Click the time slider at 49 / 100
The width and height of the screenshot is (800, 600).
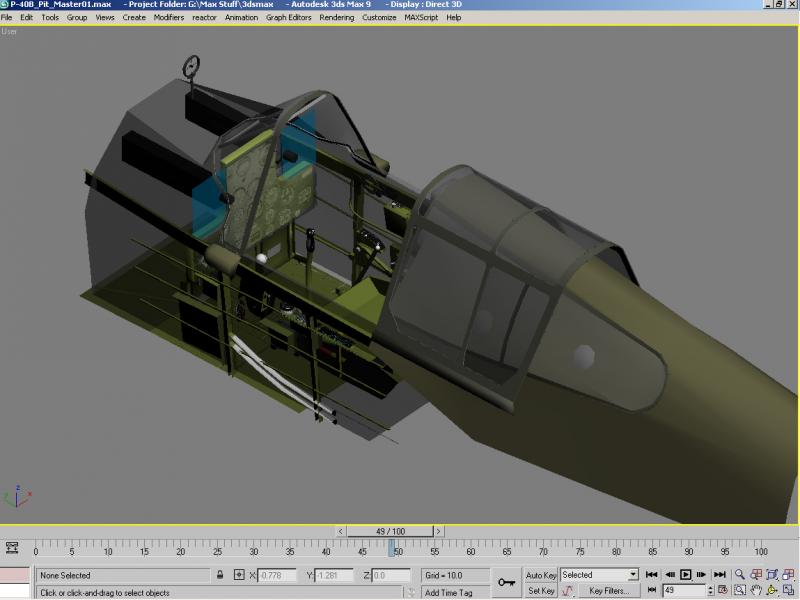coord(390,531)
